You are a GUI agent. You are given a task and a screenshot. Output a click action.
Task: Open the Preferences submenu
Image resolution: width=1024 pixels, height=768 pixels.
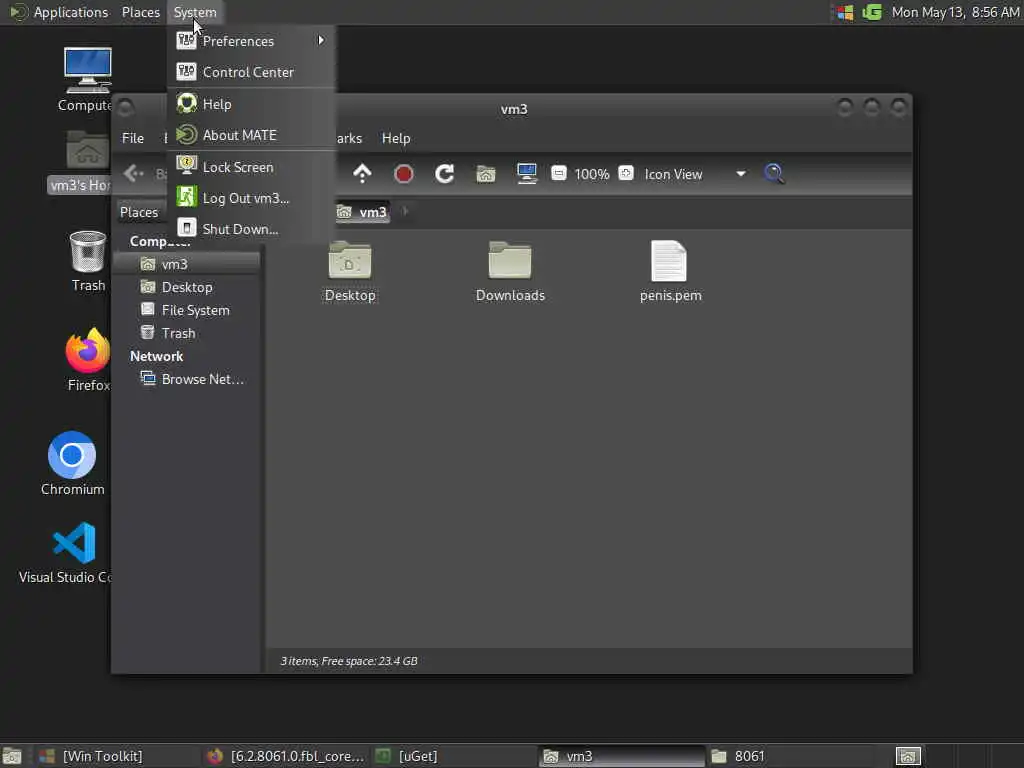[x=251, y=41]
